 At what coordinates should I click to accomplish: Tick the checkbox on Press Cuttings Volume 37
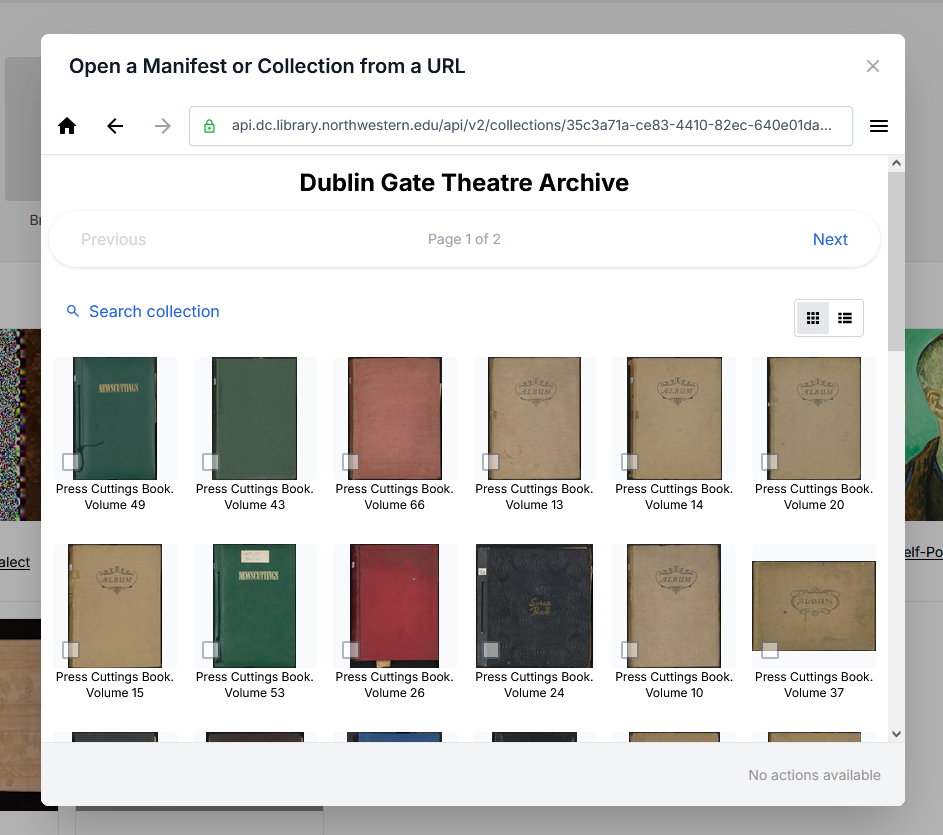click(770, 649)
